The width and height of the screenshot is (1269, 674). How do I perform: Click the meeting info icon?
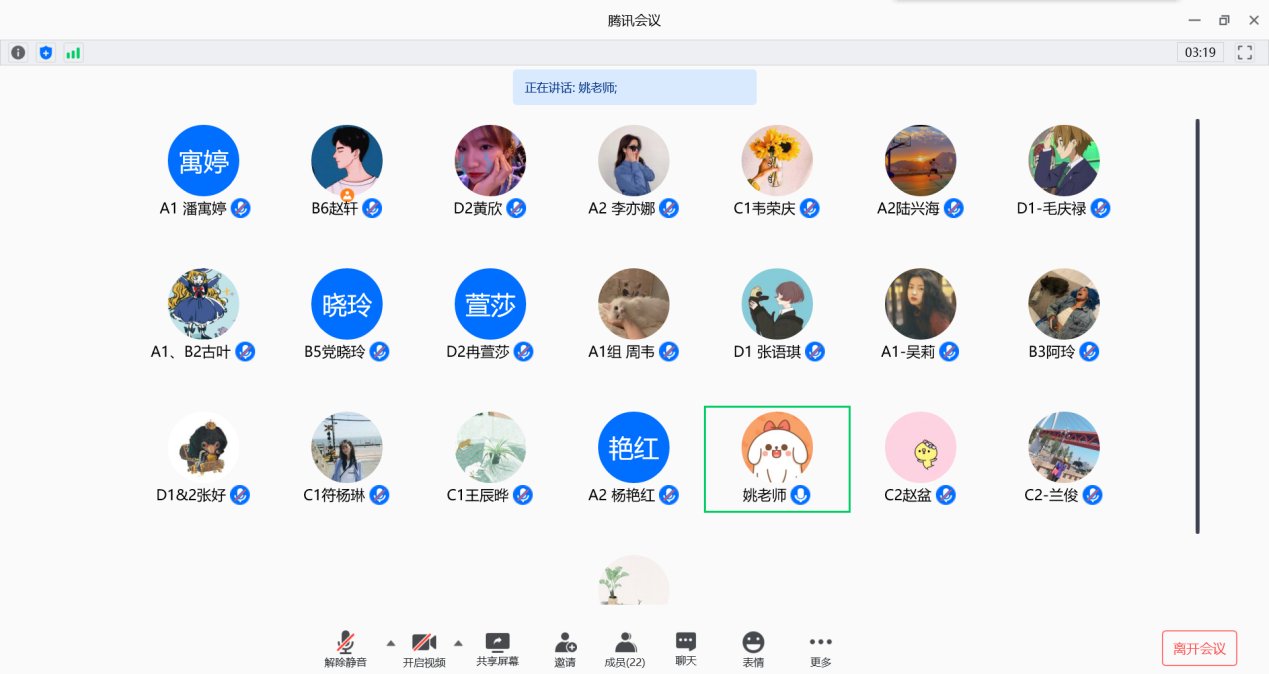18,53
